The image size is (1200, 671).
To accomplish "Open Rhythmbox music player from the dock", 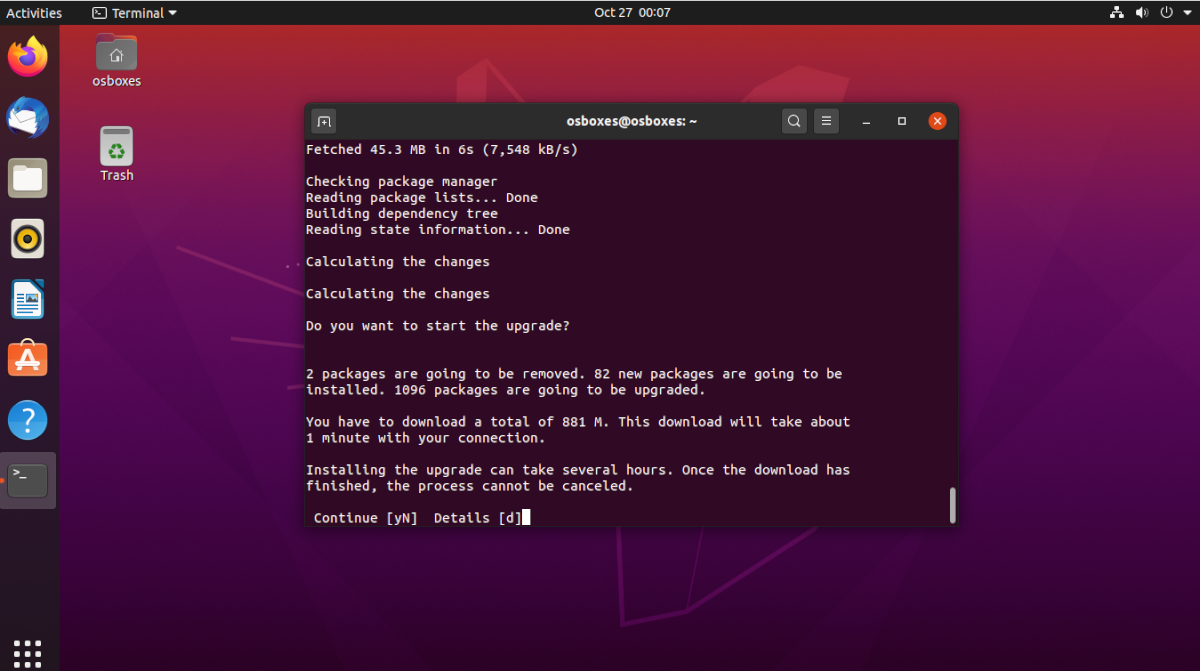I will coord(28,238).
